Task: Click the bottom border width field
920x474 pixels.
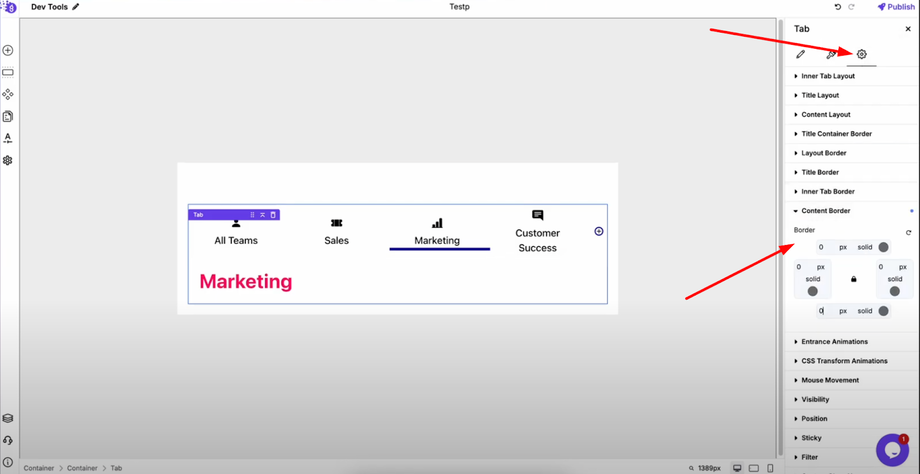Action: (826, 311)
